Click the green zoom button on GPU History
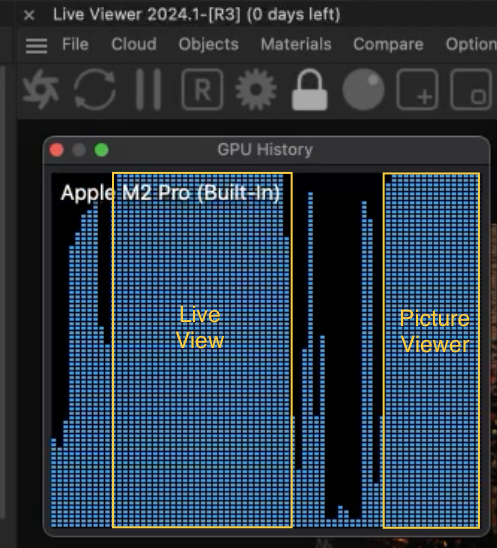497x548 pixels. [x=101, y=150]
